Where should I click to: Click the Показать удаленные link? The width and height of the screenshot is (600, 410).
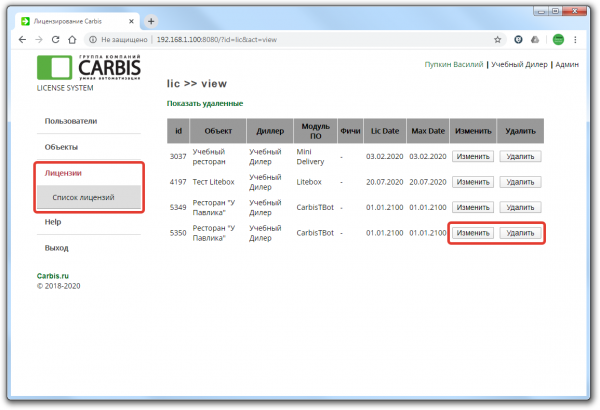coord(204,104)
